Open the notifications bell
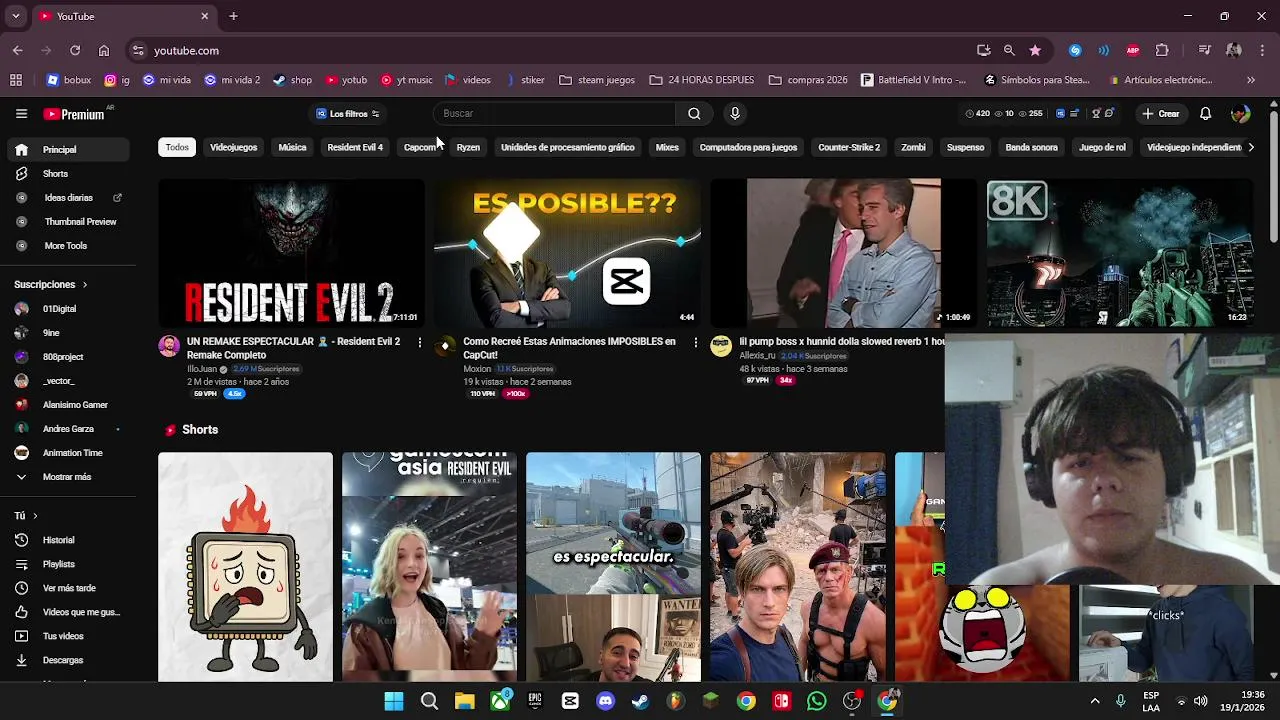Image resolution: width=1280 pixels, height=720 pixels. [x=1205, y=114]
